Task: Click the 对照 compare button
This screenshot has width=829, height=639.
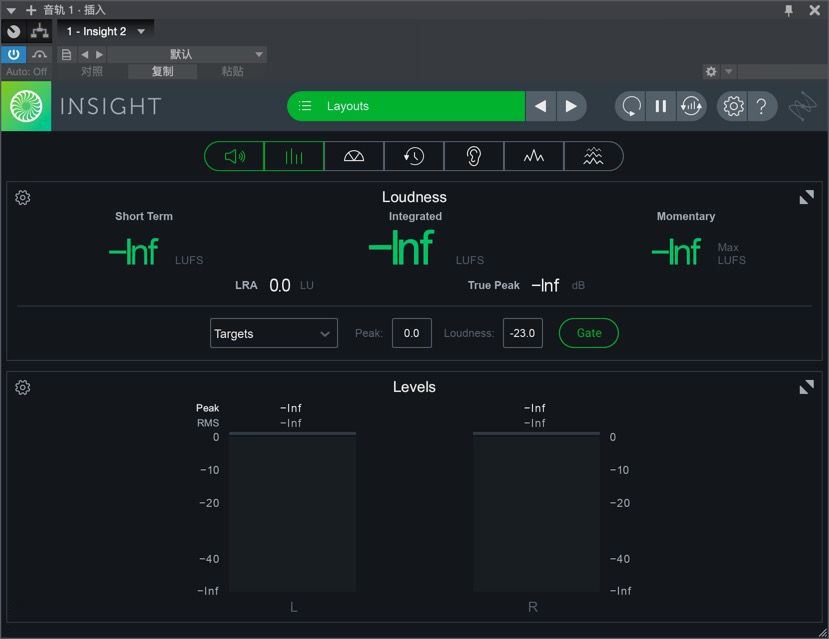Action: tap(91, 71)
